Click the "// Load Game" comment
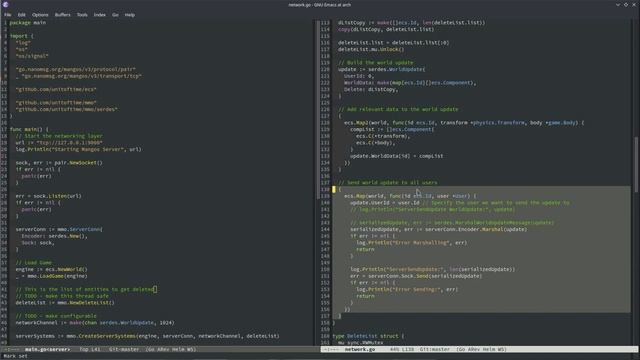 click(33, 263)
